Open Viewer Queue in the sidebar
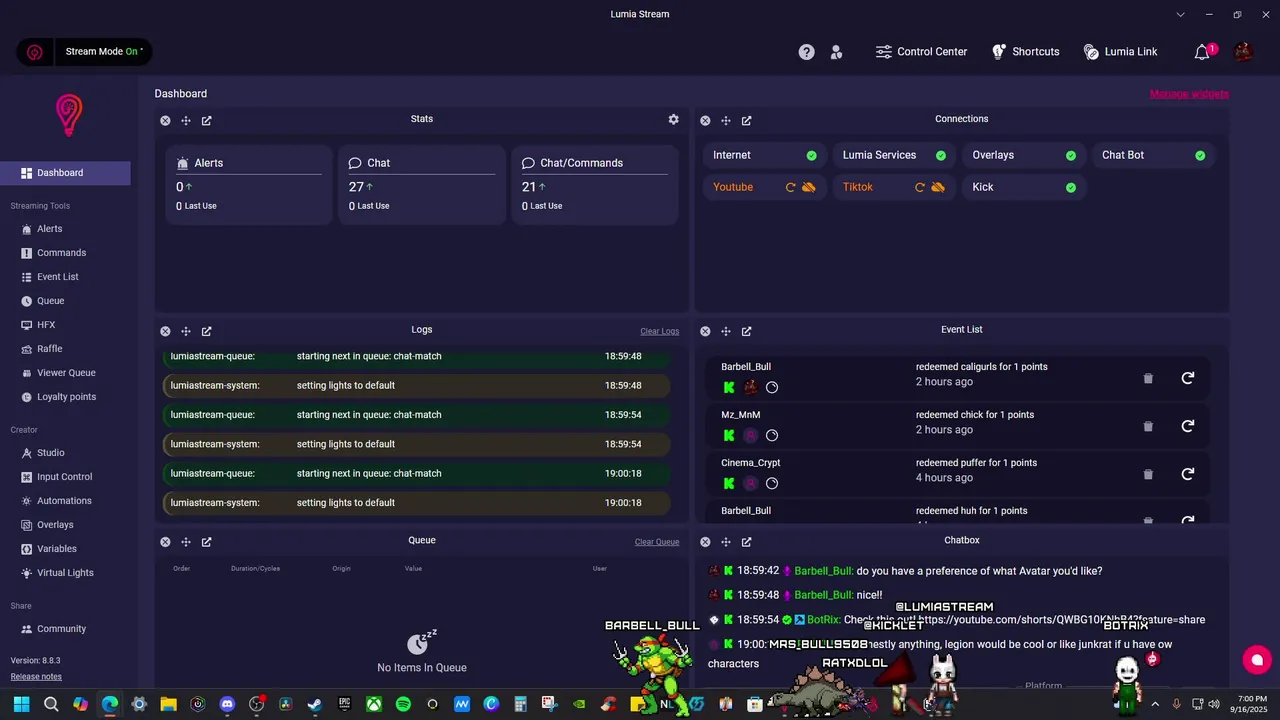The height and width of the screenshot is (720, 1280). click(x=65, y=373)
